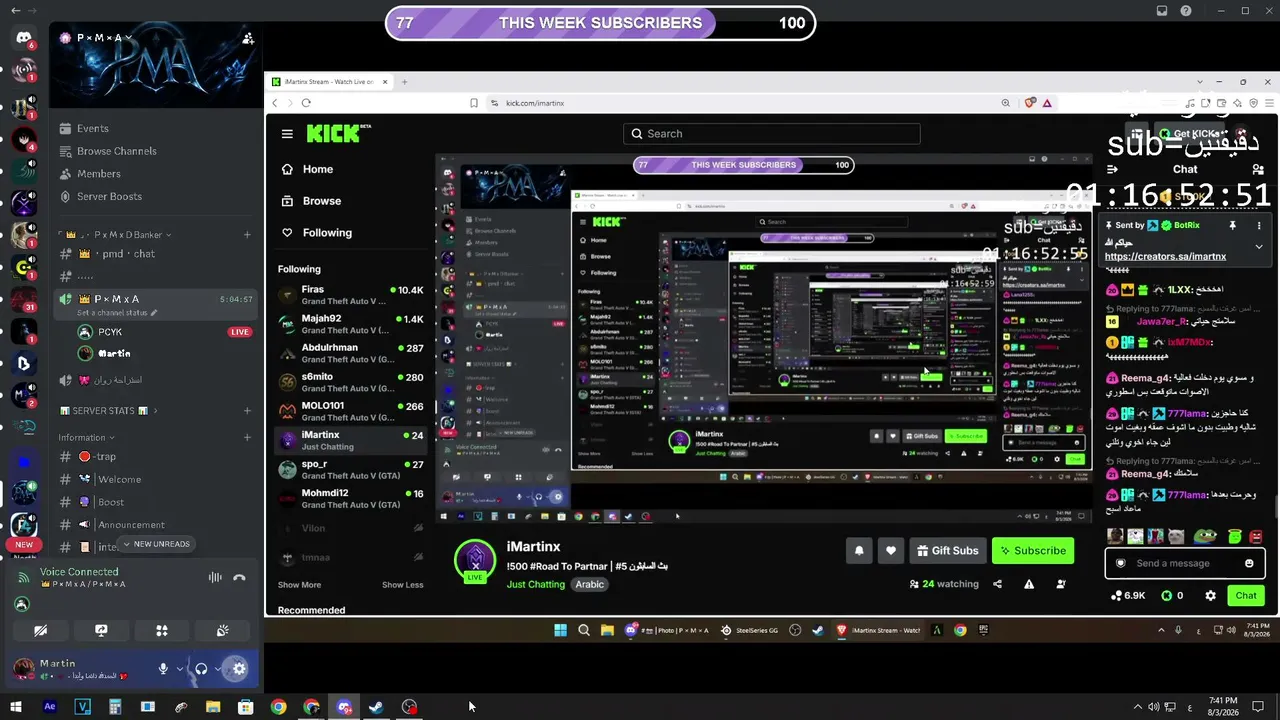This screenshot has width=1280, height=720.
Task: Deafen audio with headphones icon
Action: (201, 669)
